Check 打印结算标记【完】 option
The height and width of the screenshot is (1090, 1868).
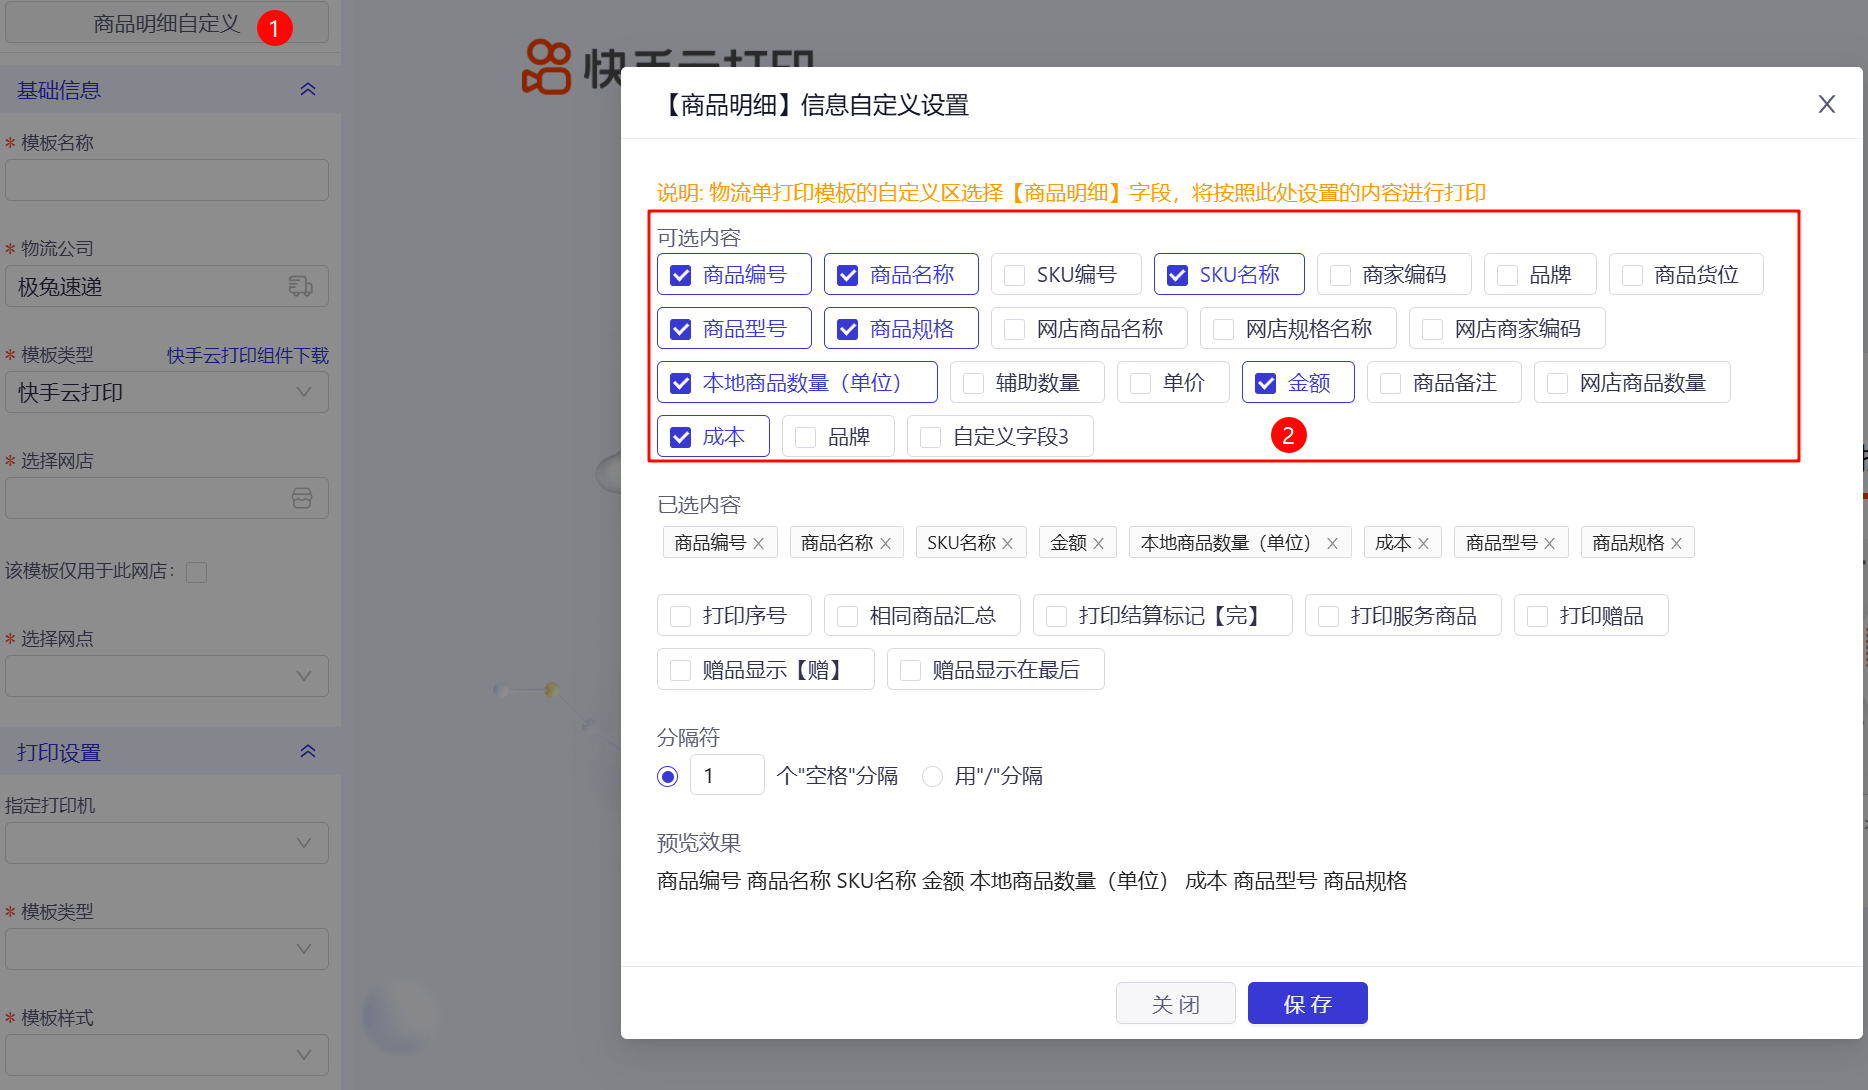click(1057, 616)
